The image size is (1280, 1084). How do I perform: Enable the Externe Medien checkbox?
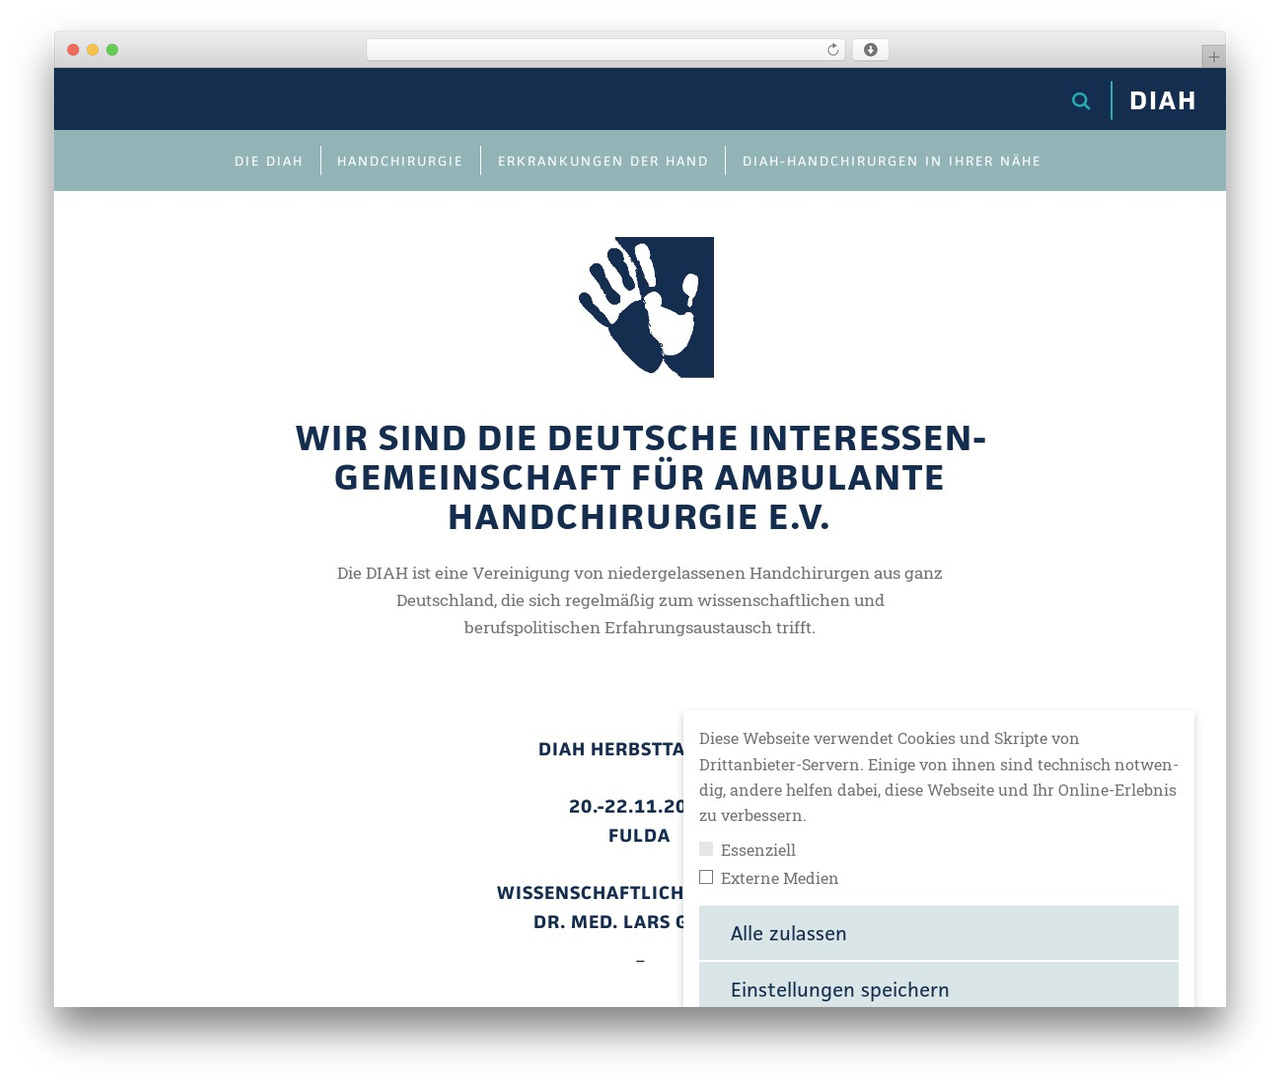pos(706,877)
